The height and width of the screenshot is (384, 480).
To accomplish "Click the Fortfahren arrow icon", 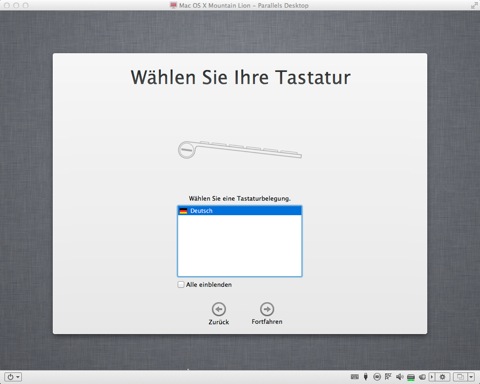I will [267, 309].
